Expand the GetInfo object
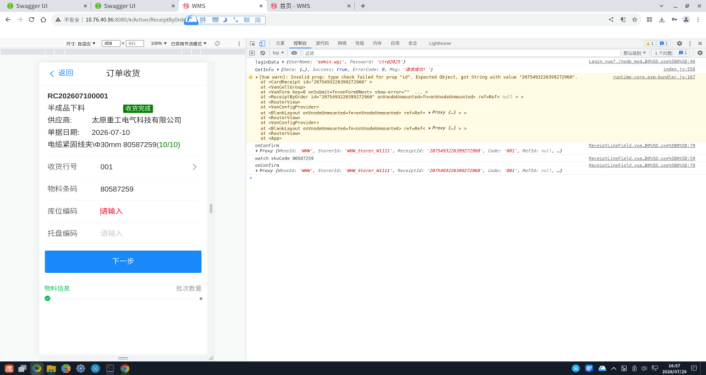The image size is (706, 375). click(x=278, y=69)
